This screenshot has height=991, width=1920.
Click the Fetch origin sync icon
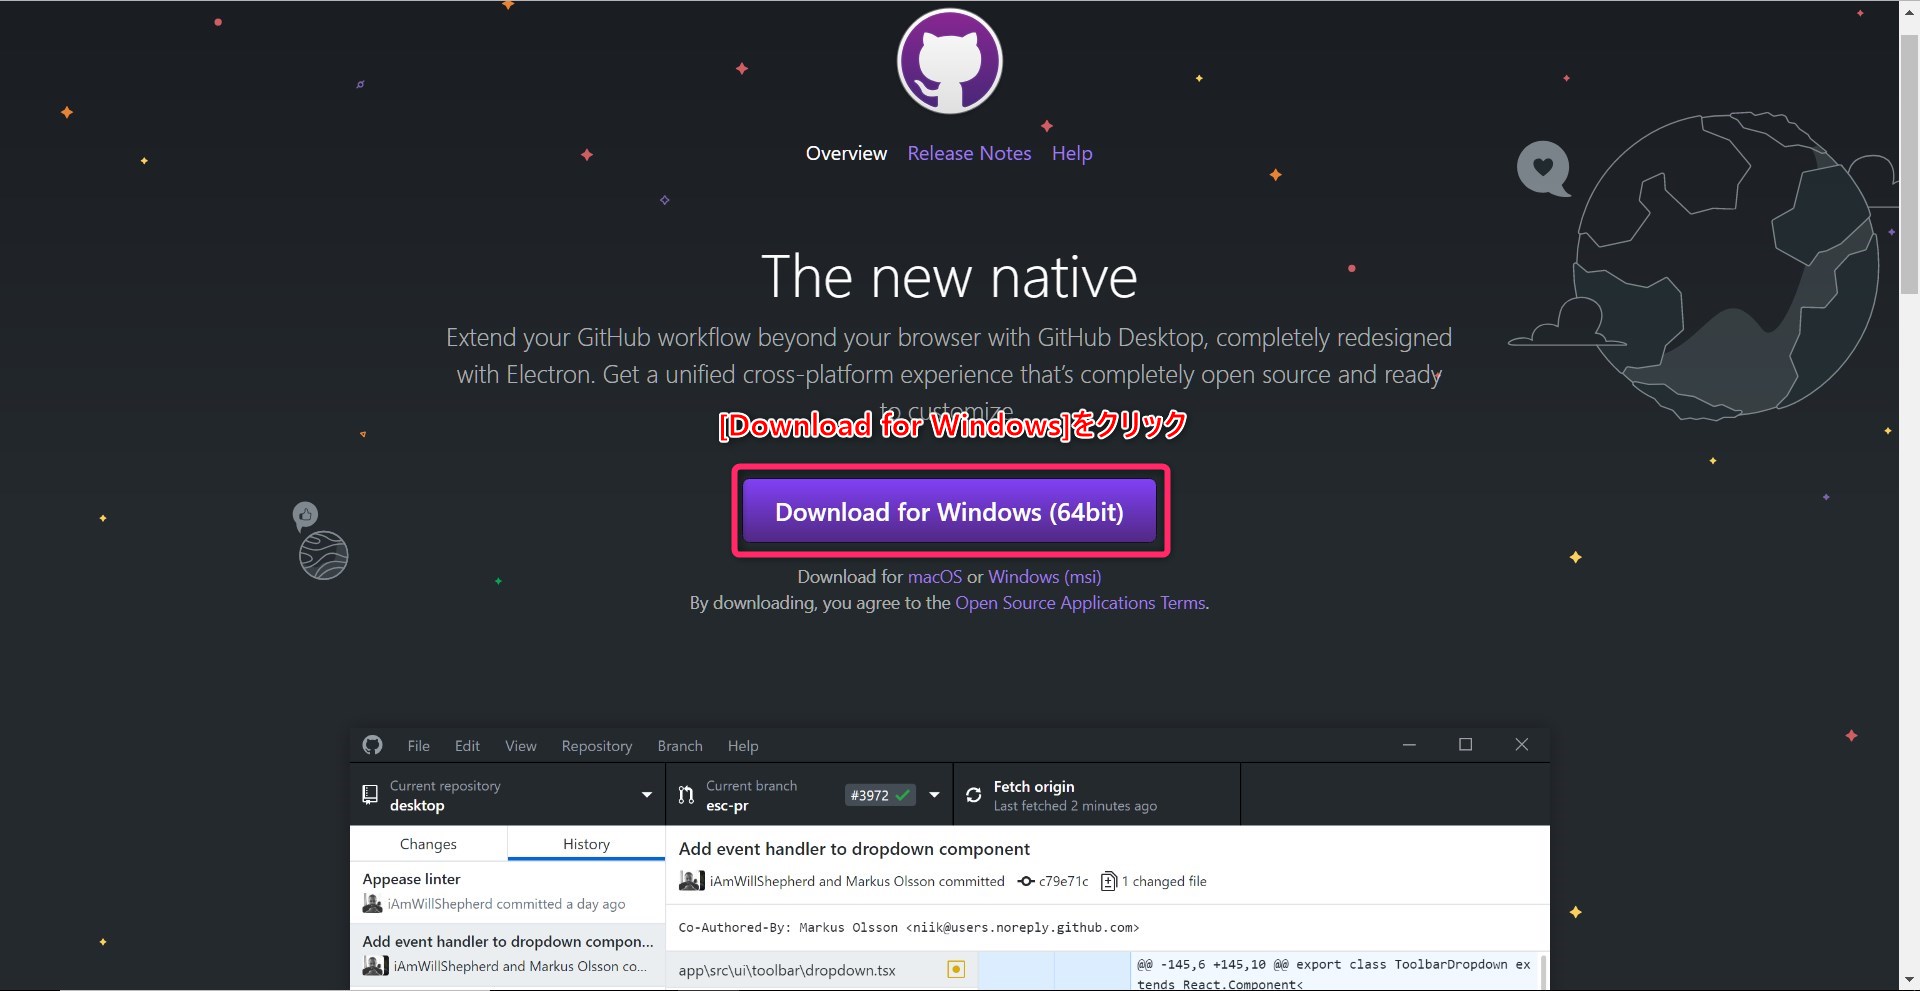click(x=973, y=795)
